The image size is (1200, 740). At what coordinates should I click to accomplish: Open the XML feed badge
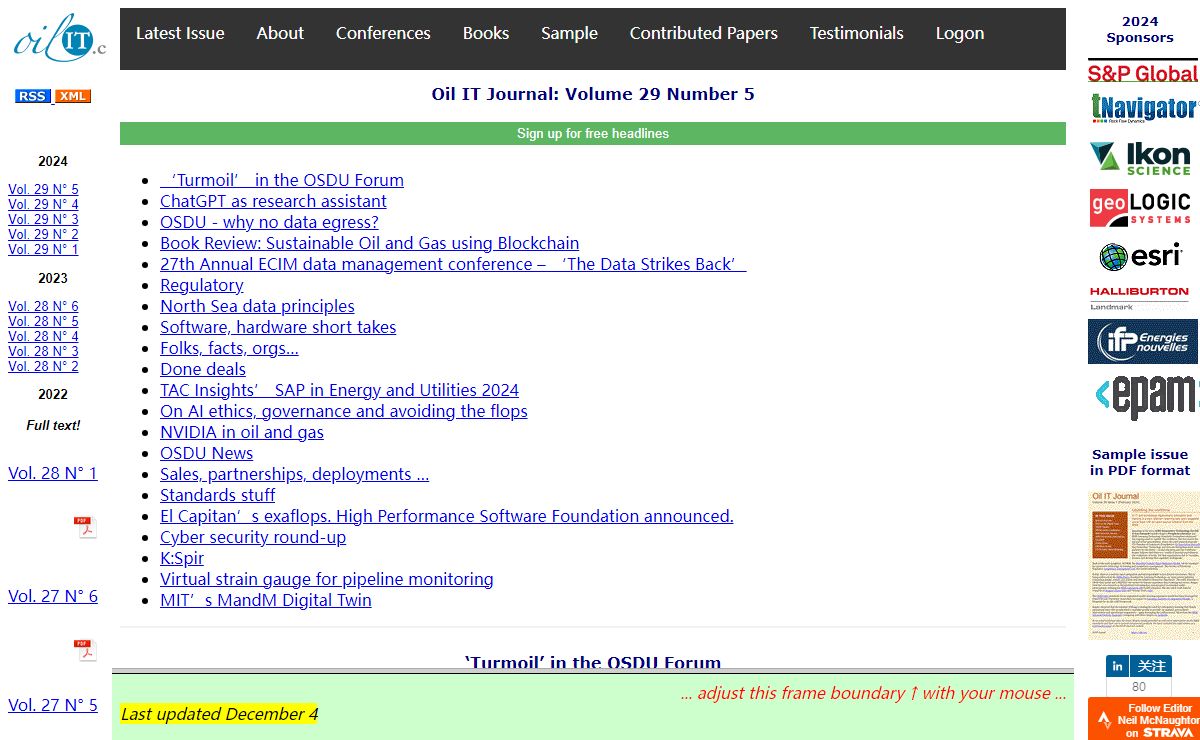[x=72, y=96]
